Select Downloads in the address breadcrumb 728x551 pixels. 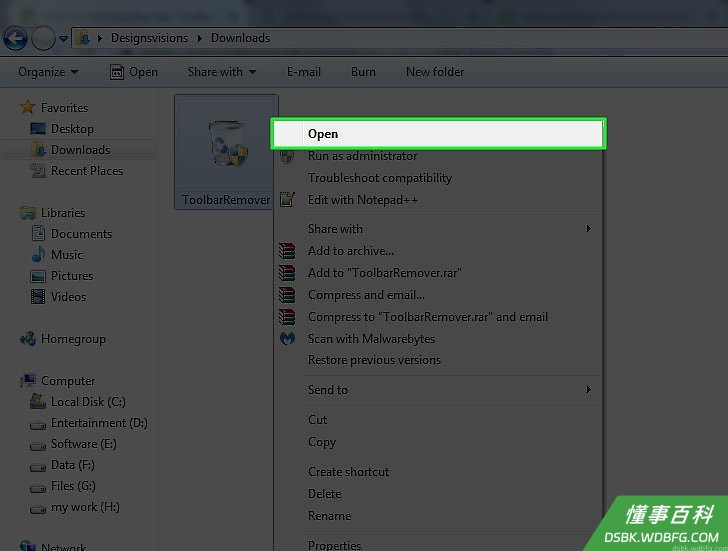pyautogui.click(x=240, y=38)
